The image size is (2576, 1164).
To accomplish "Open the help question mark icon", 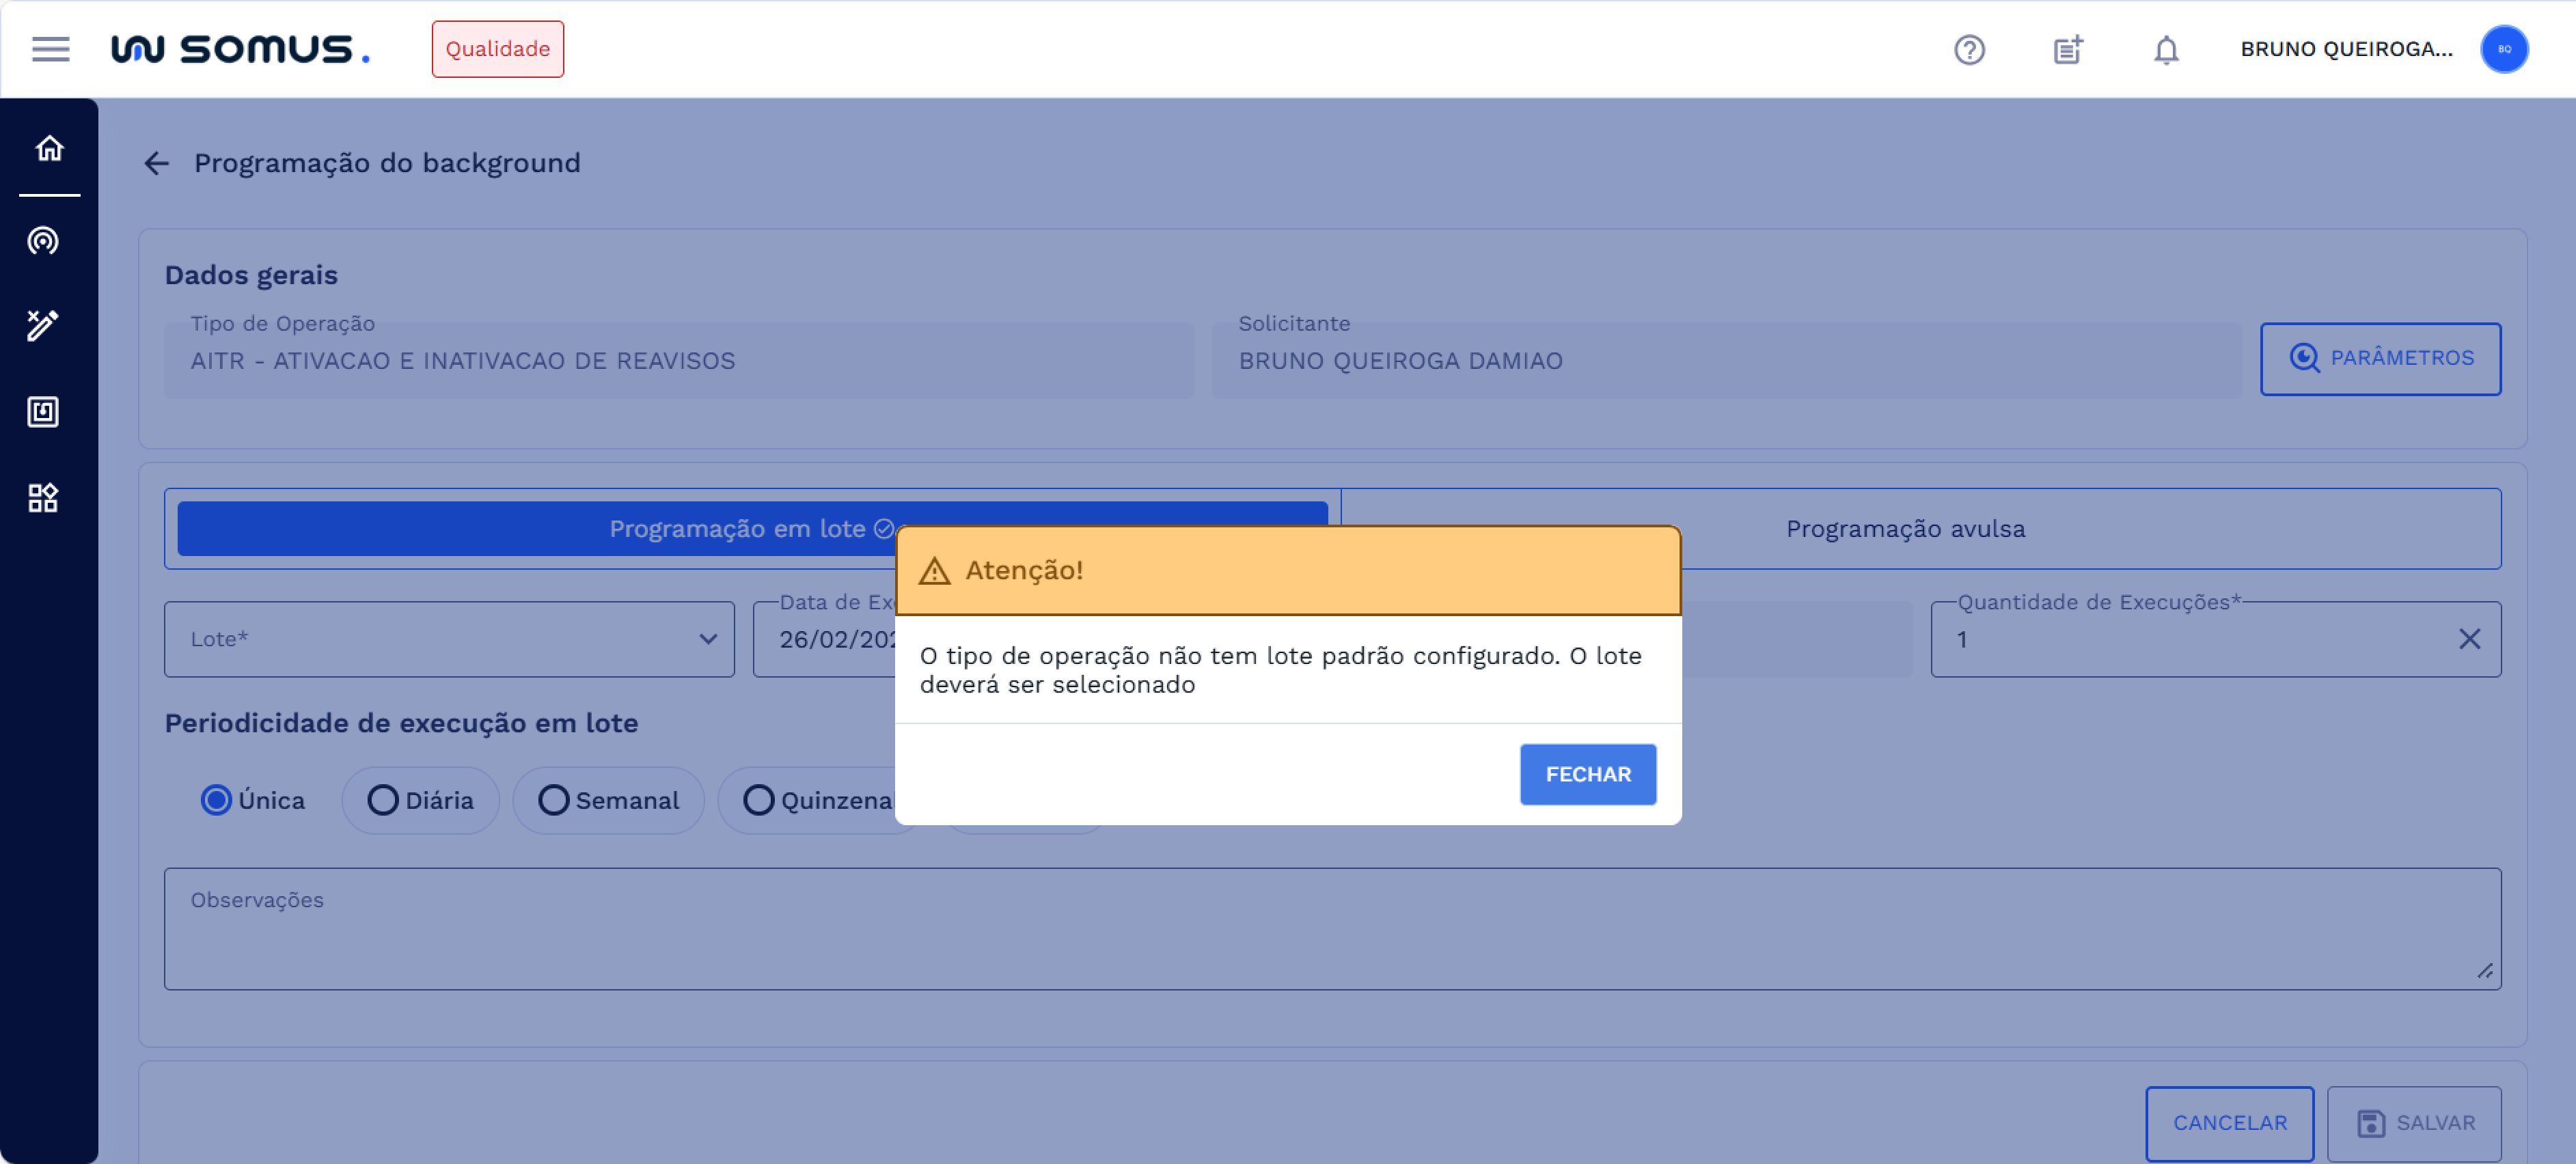I will pyautogui.click(x=1968, y=49).
